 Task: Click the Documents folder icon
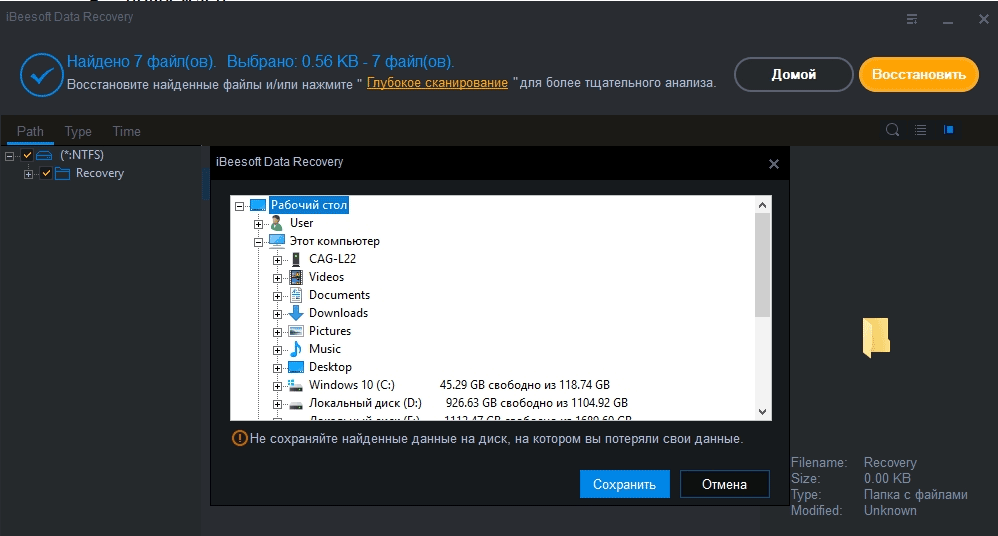(x=295, y=295)
